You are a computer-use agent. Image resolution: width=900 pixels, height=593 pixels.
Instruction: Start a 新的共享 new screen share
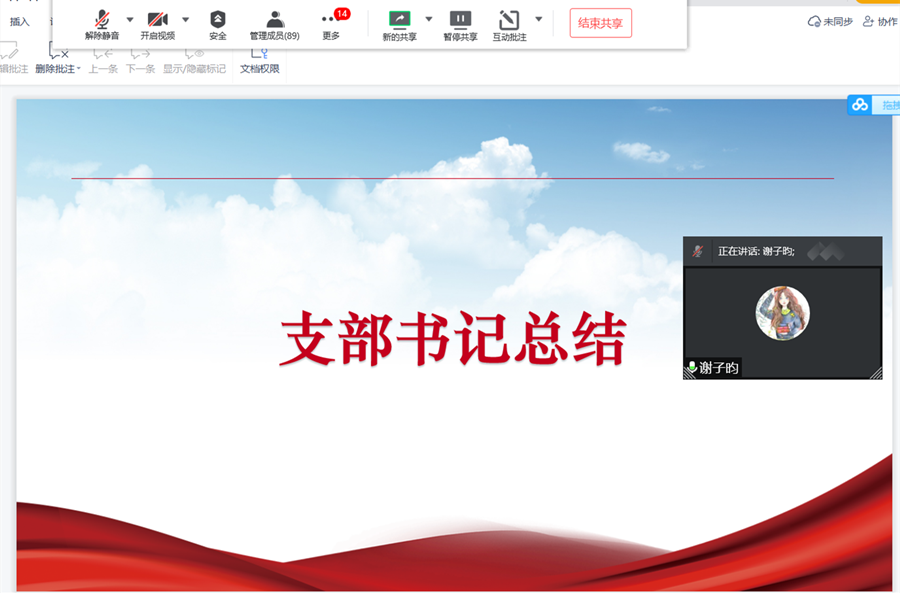coord(398,20)
